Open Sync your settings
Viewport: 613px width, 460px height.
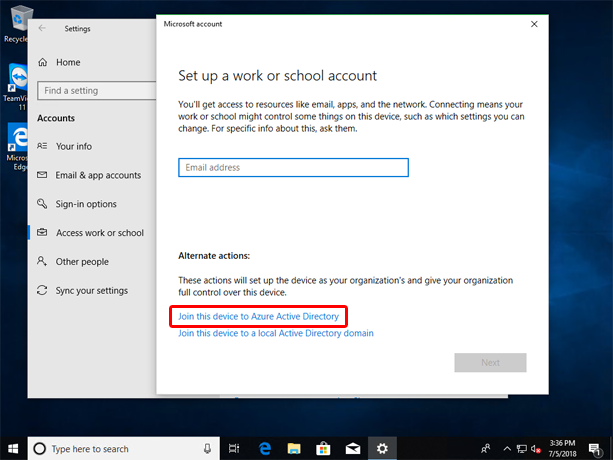(x=91, y=290)
